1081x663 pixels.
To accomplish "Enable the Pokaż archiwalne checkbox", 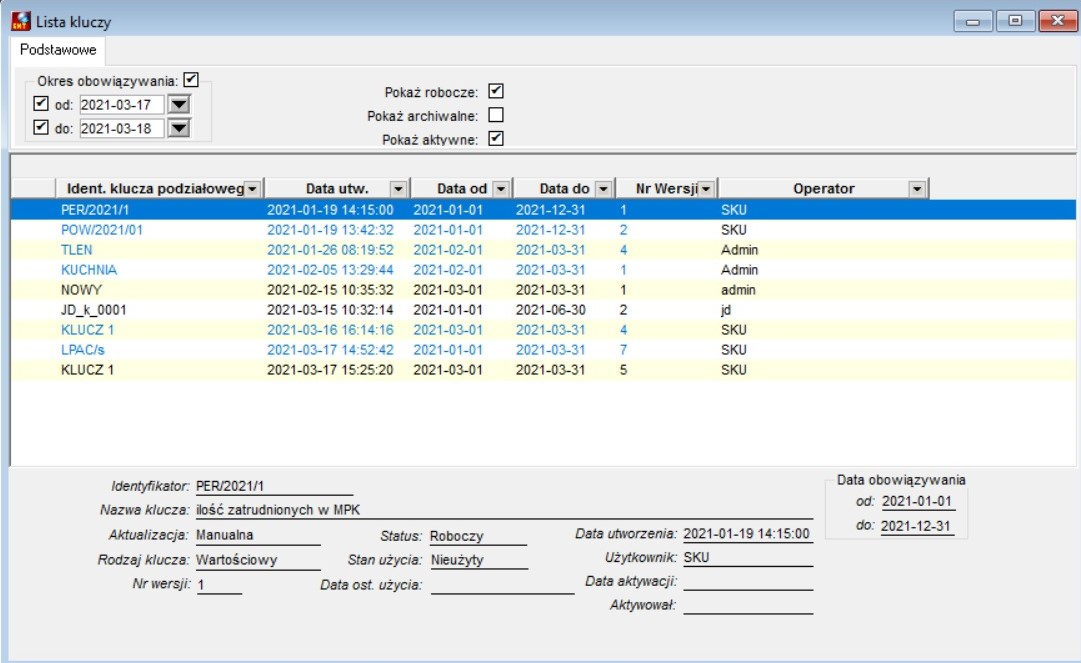I will (x=496, y=114).
